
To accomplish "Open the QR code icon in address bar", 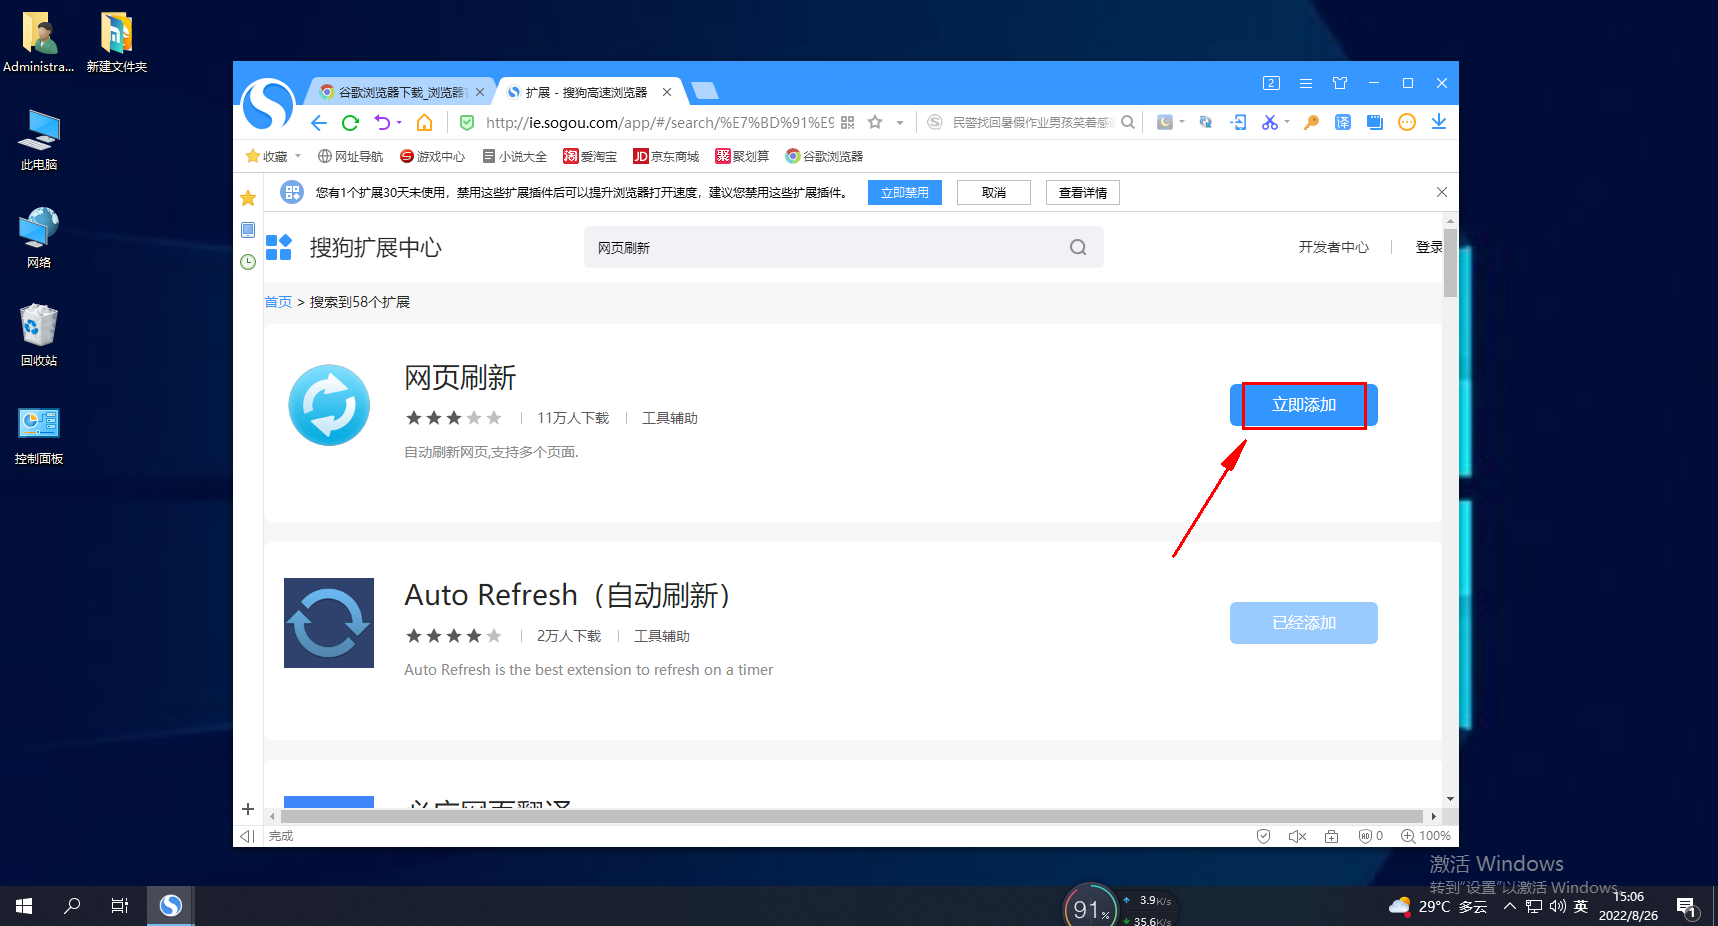I will 848,123.
